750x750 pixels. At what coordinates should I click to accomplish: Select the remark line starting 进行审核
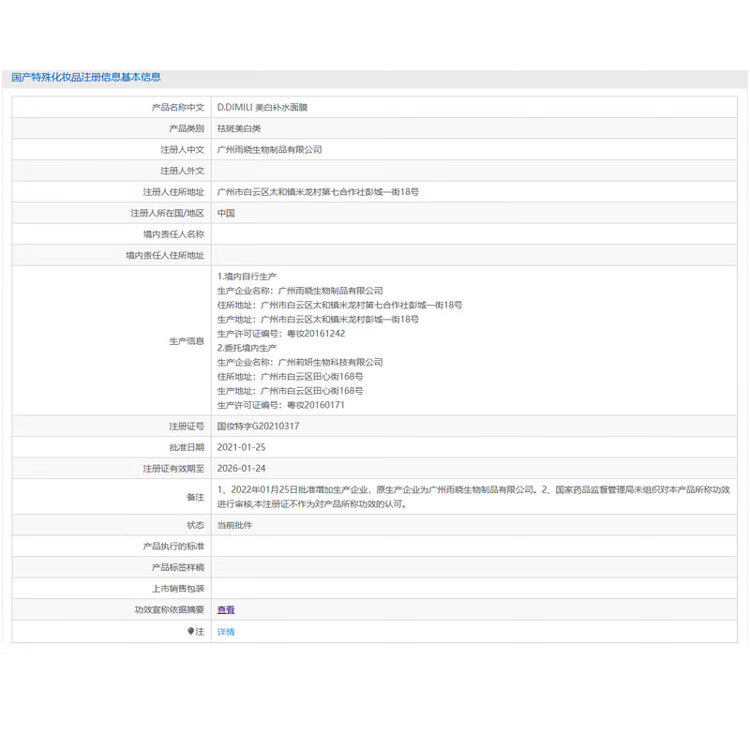tap(312, 504)
